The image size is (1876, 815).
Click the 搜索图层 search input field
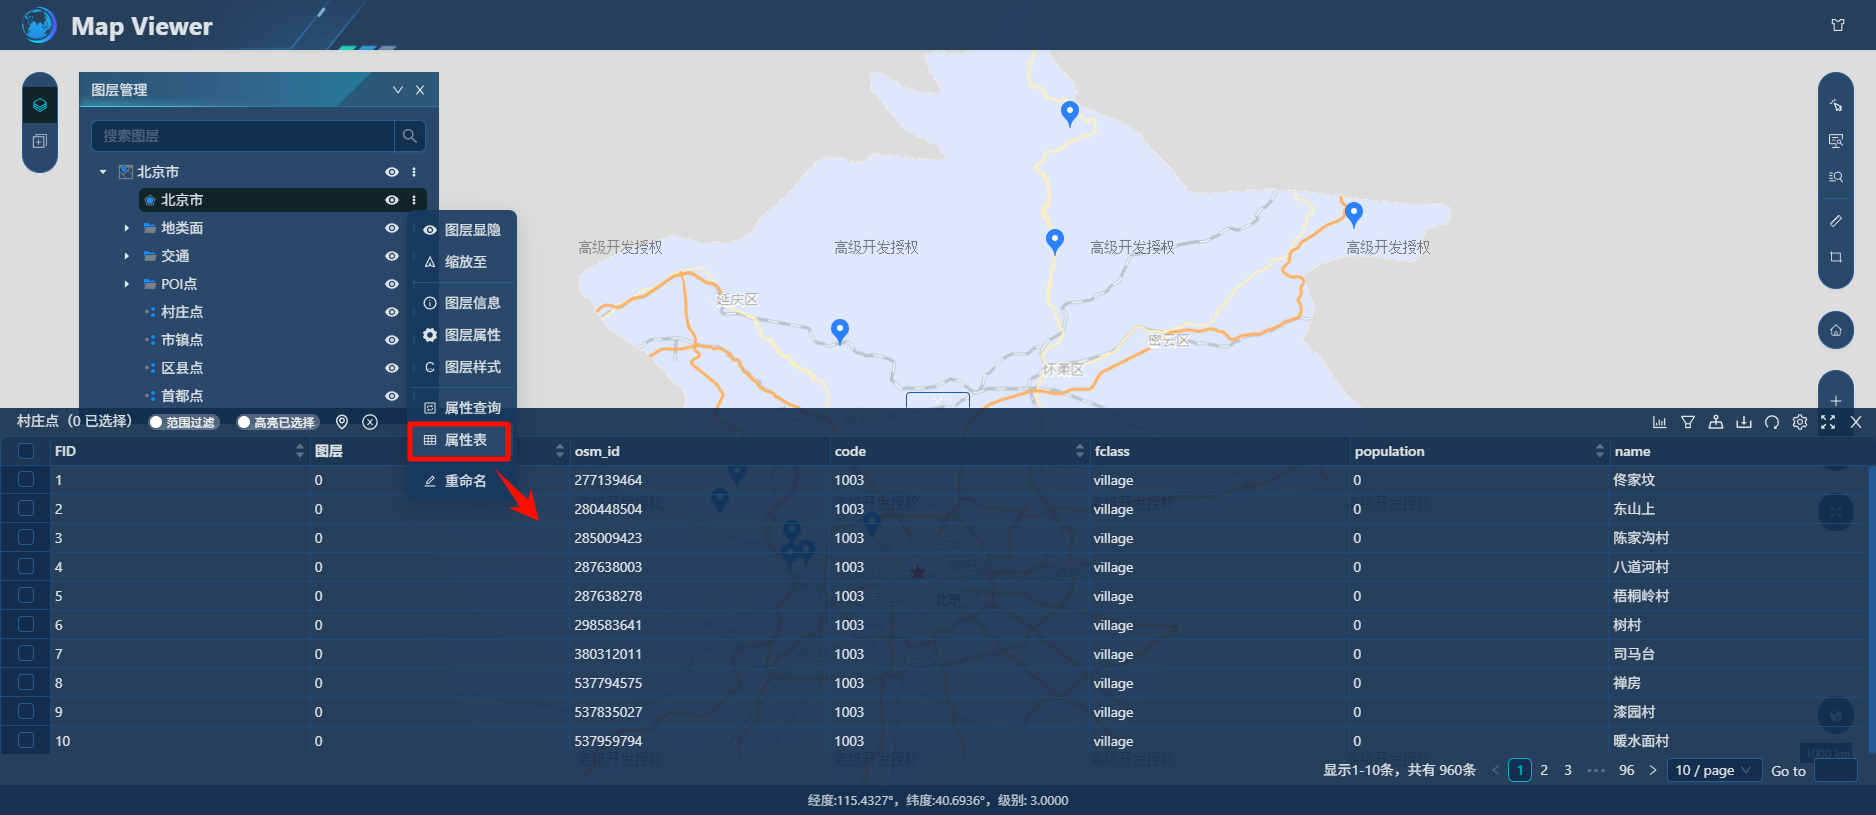(x=243, y=136)
